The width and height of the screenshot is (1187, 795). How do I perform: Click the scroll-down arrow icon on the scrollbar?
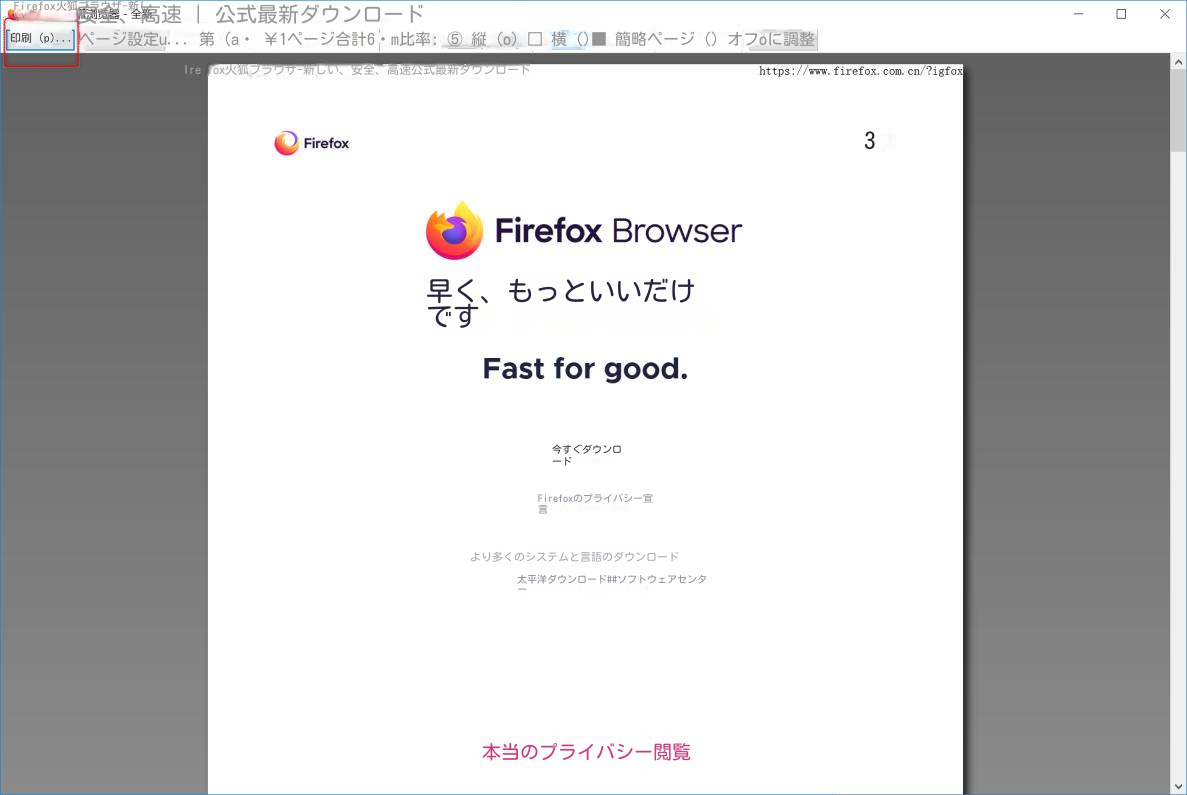tap(1177, 787)
